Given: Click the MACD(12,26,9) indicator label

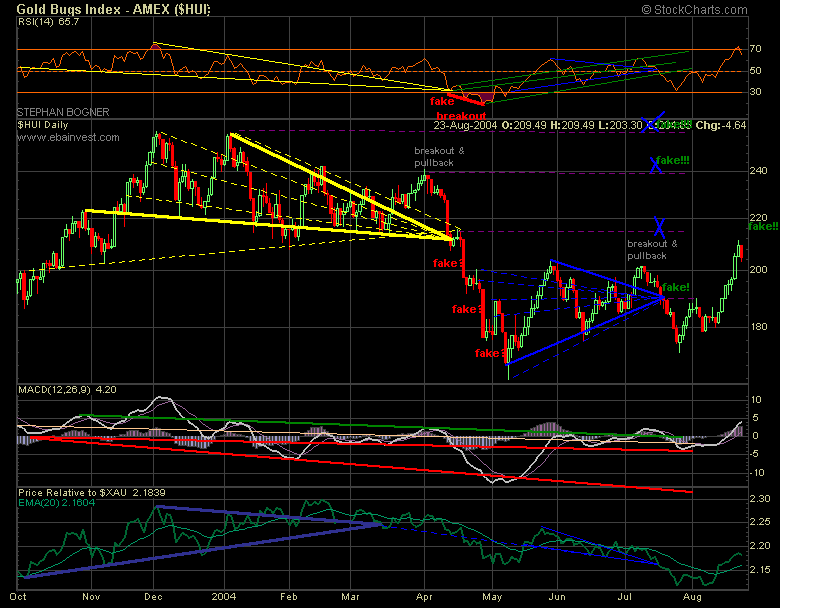Looking at the screenshot, I should click(67, 390).
